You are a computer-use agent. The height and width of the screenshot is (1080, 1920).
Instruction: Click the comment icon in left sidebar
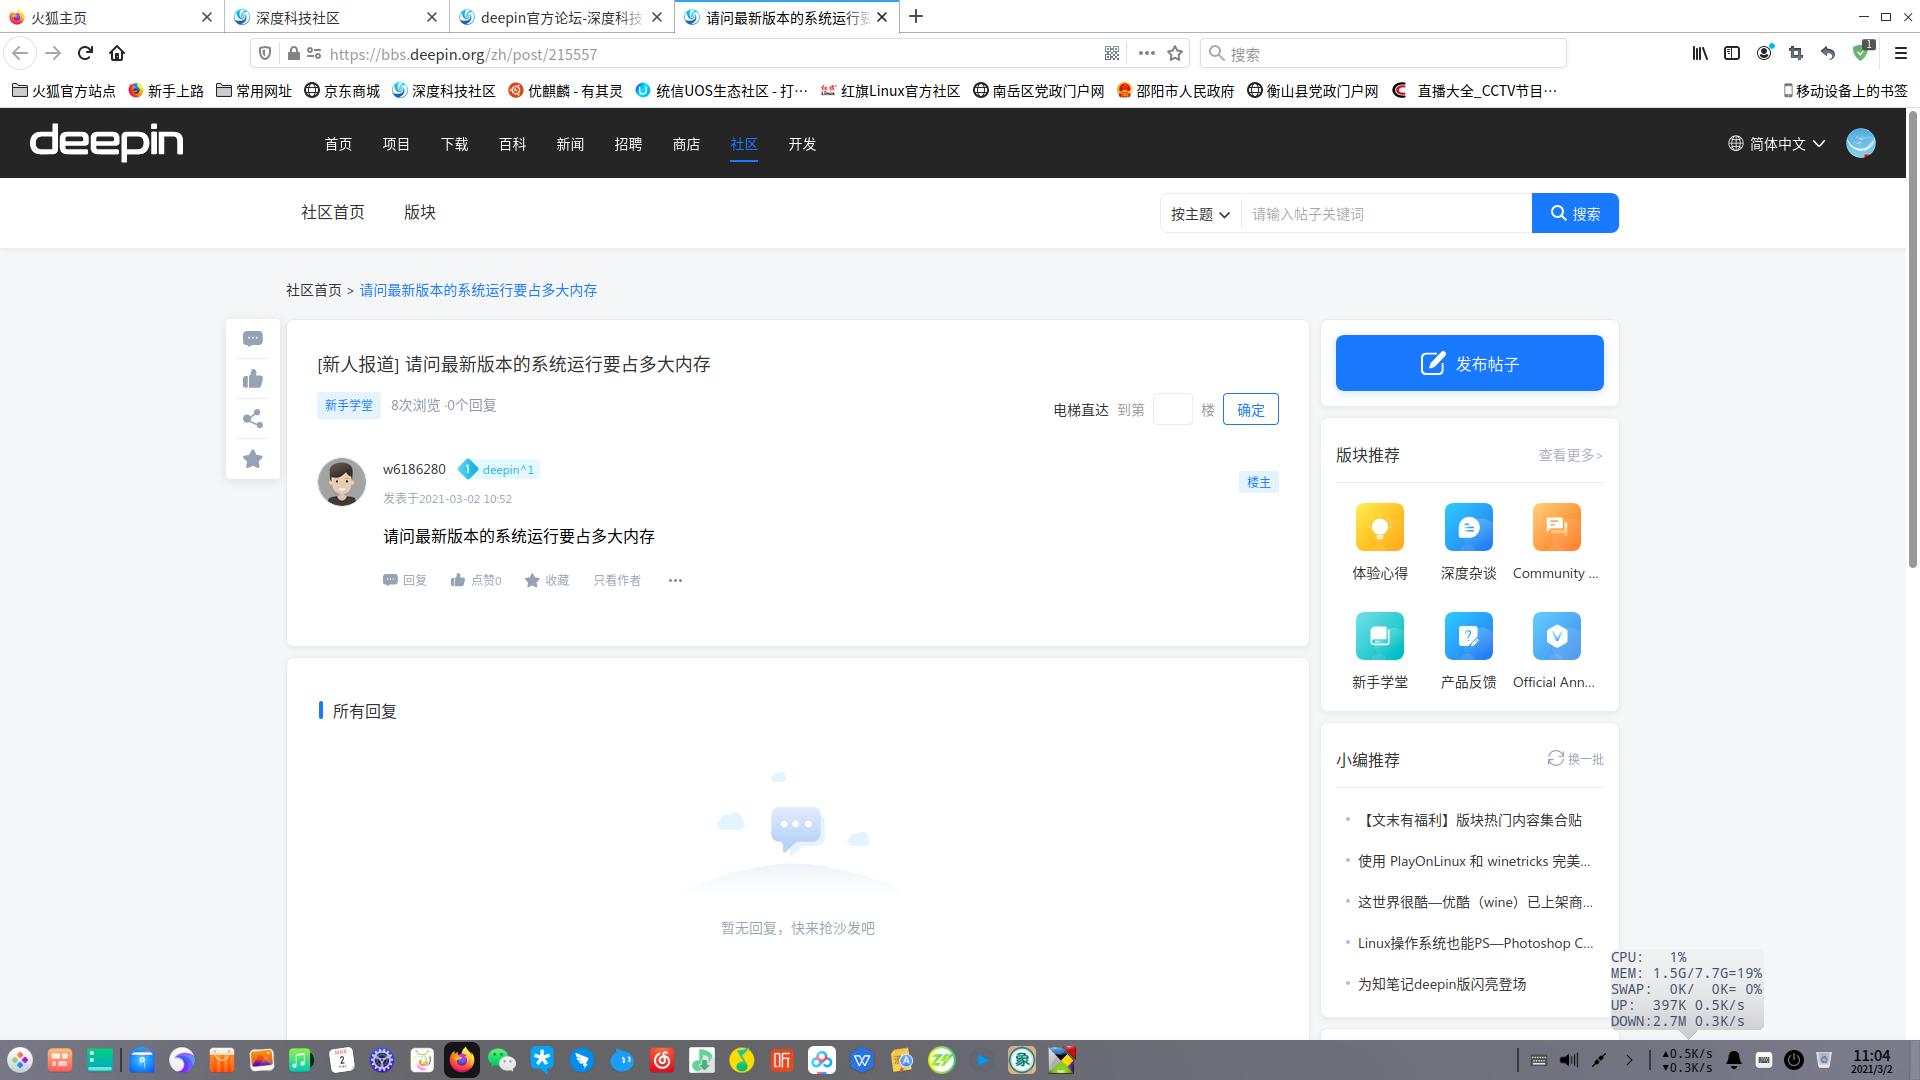253,339
